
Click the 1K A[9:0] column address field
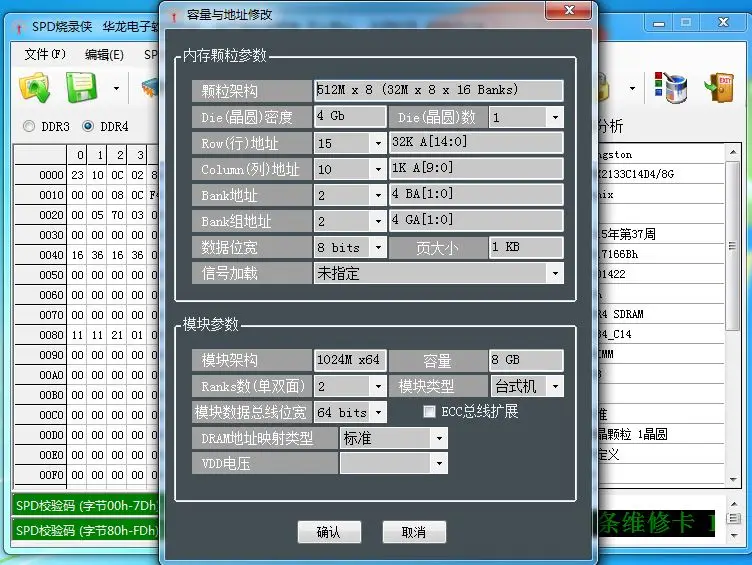[476, 168]
